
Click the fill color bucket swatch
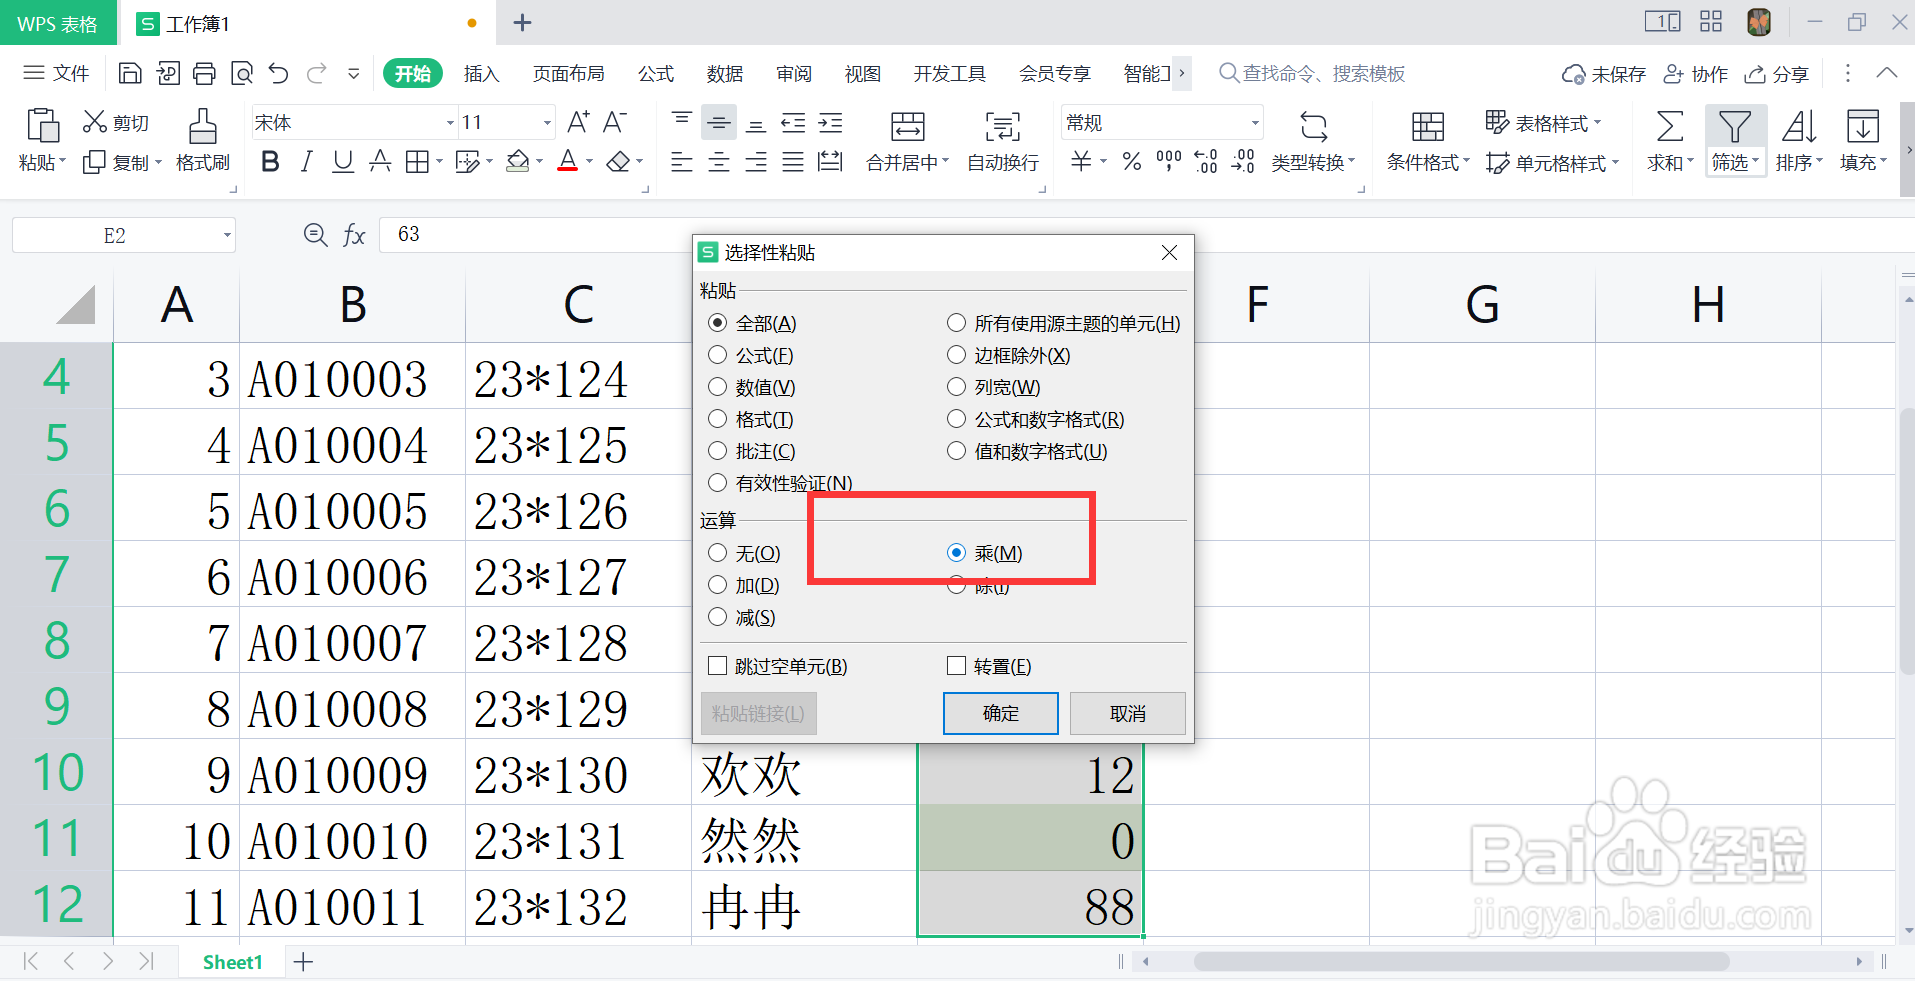click(x=517, y=161)
